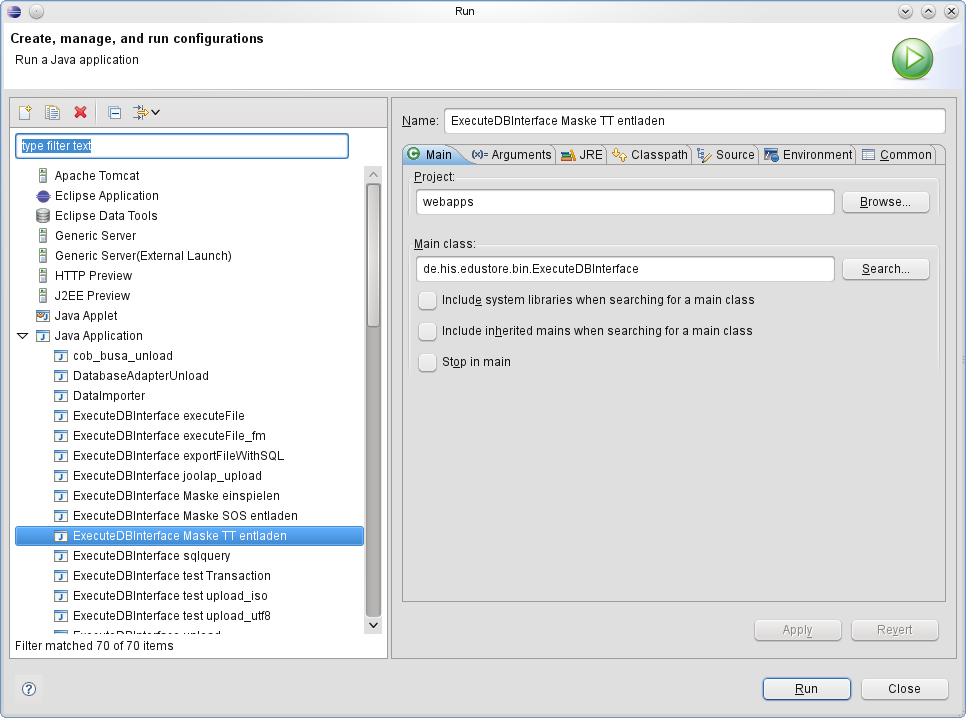Duplicate the selected launch configuration

point(52,112)
